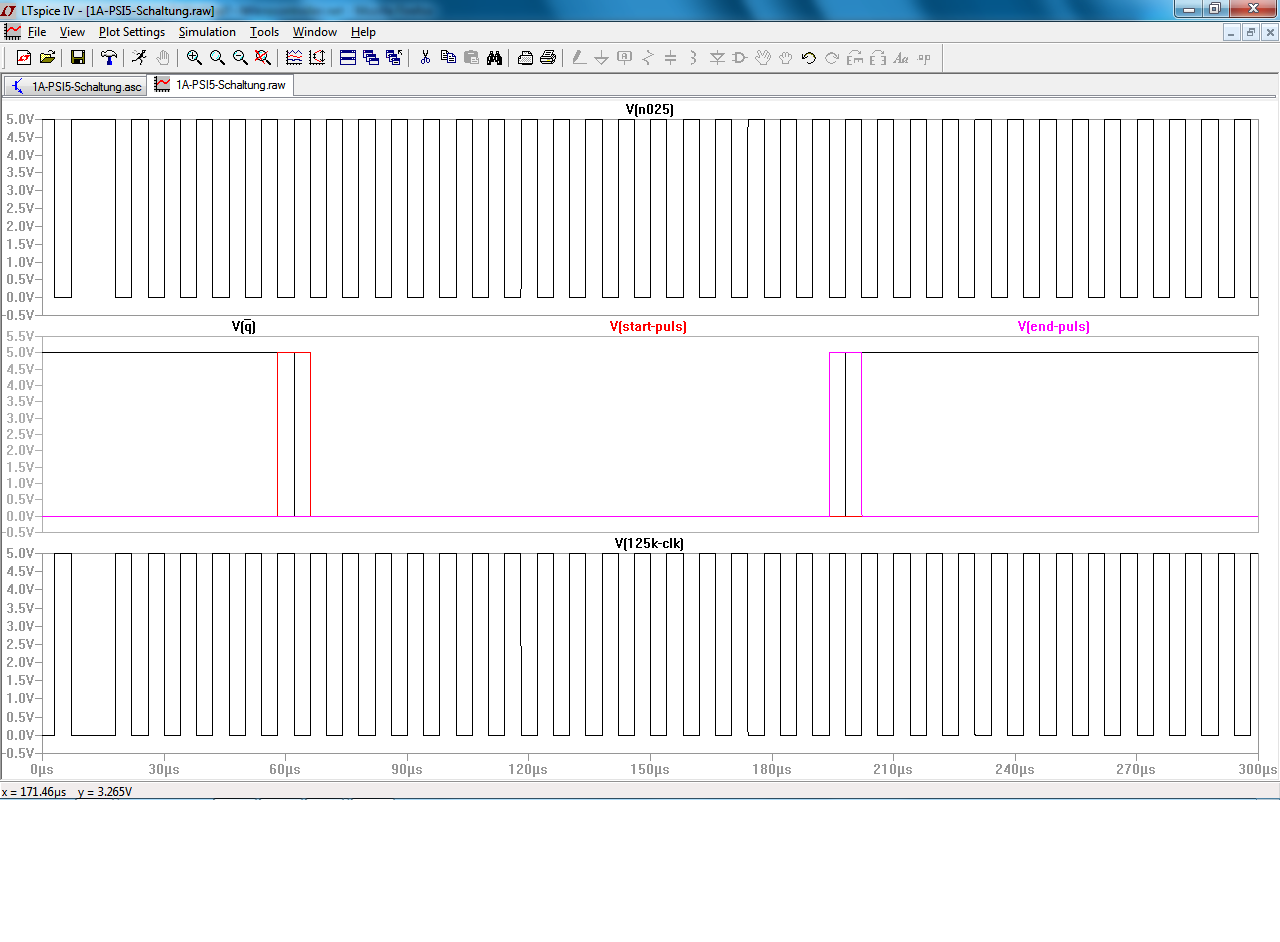Click the Cut scissors icon
Screen dimensions: 1280x942
(425, 58)
